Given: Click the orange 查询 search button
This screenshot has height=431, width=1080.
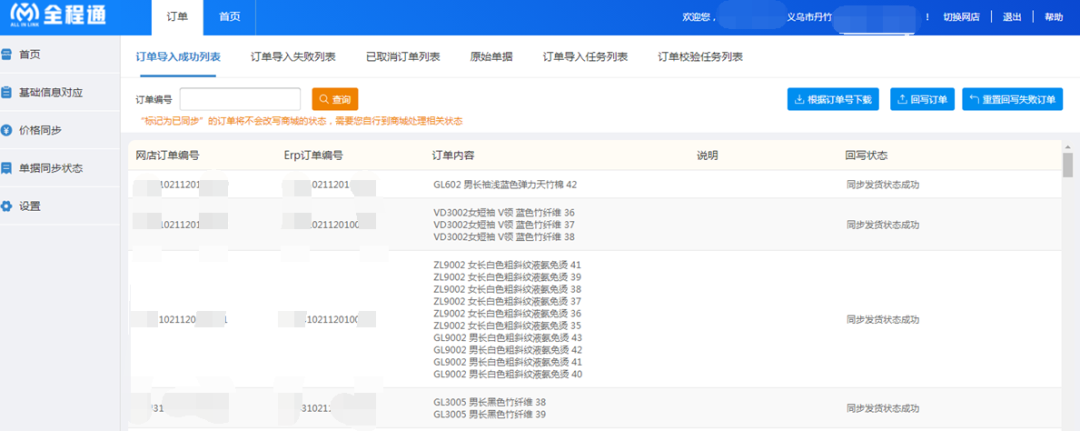Looking at the screenshot, I should pyautogui.click(x=335, y=99).
